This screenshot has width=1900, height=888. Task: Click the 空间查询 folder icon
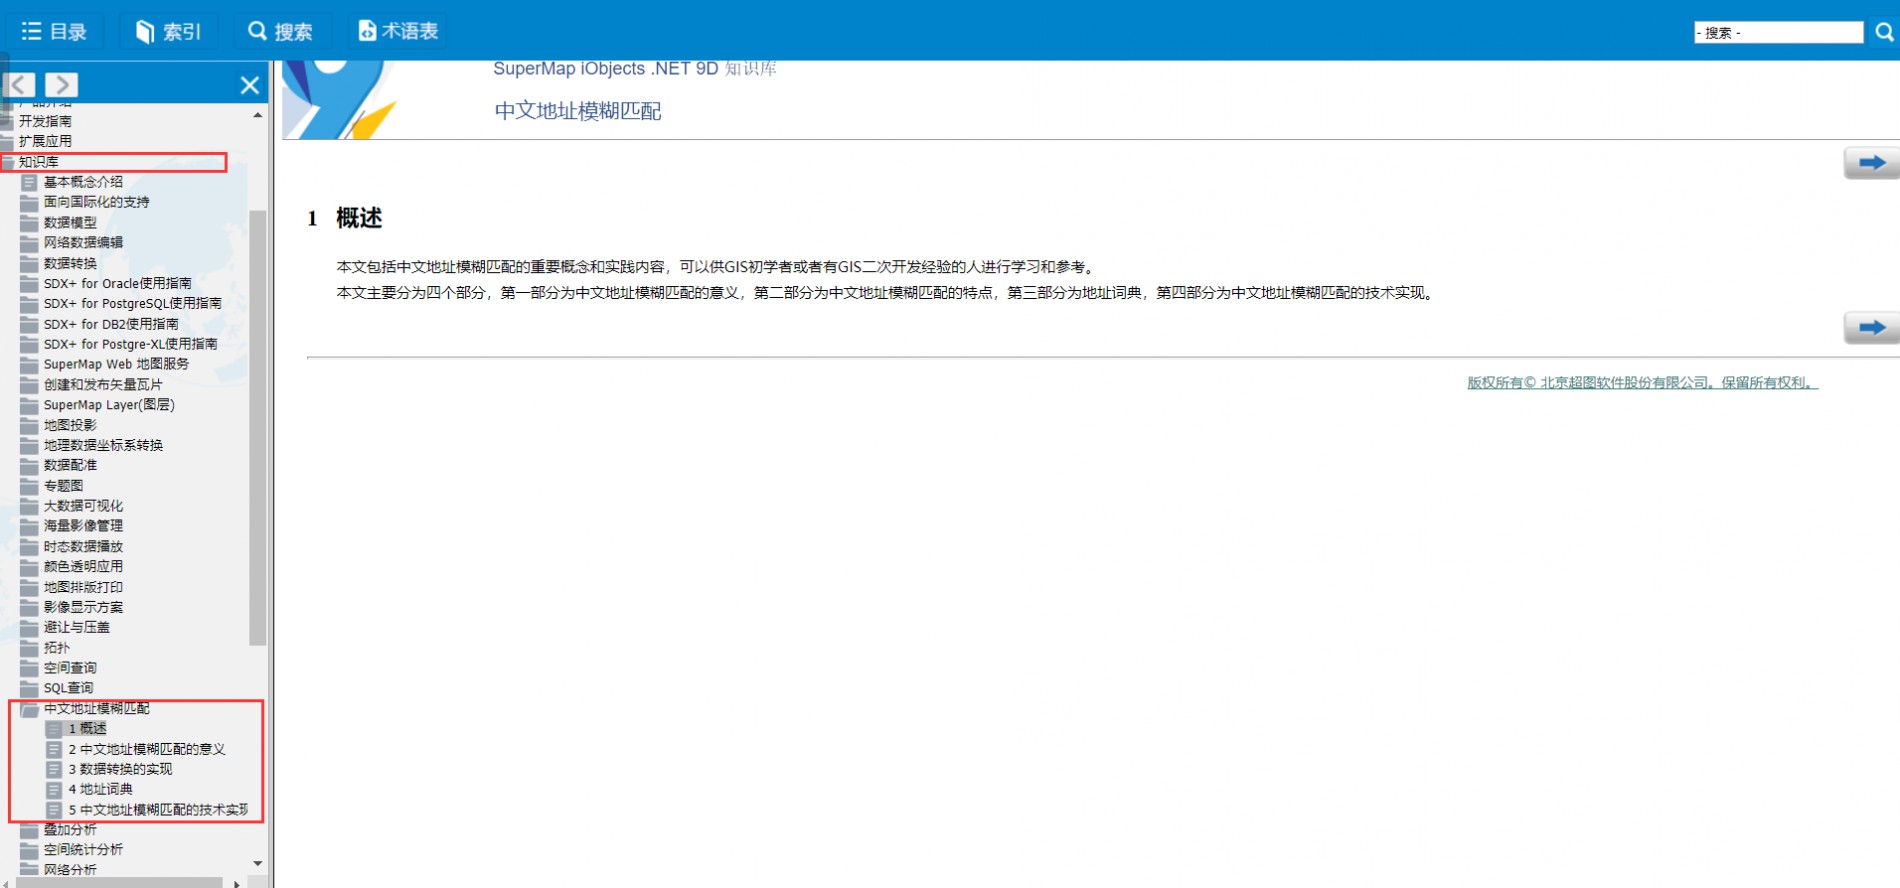(x=29, y=668)
